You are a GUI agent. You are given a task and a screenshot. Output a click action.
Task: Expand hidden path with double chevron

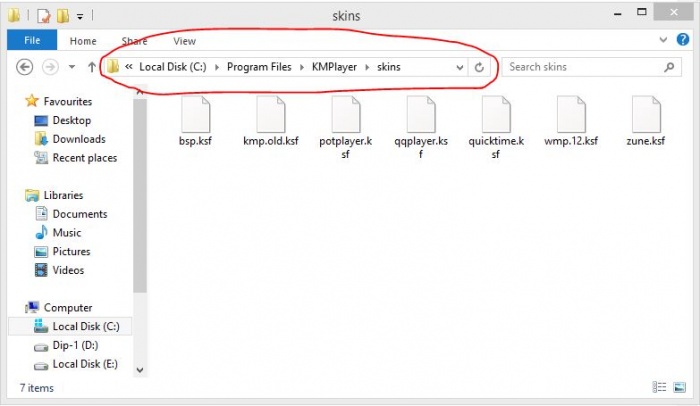click(x=129, y=67)
